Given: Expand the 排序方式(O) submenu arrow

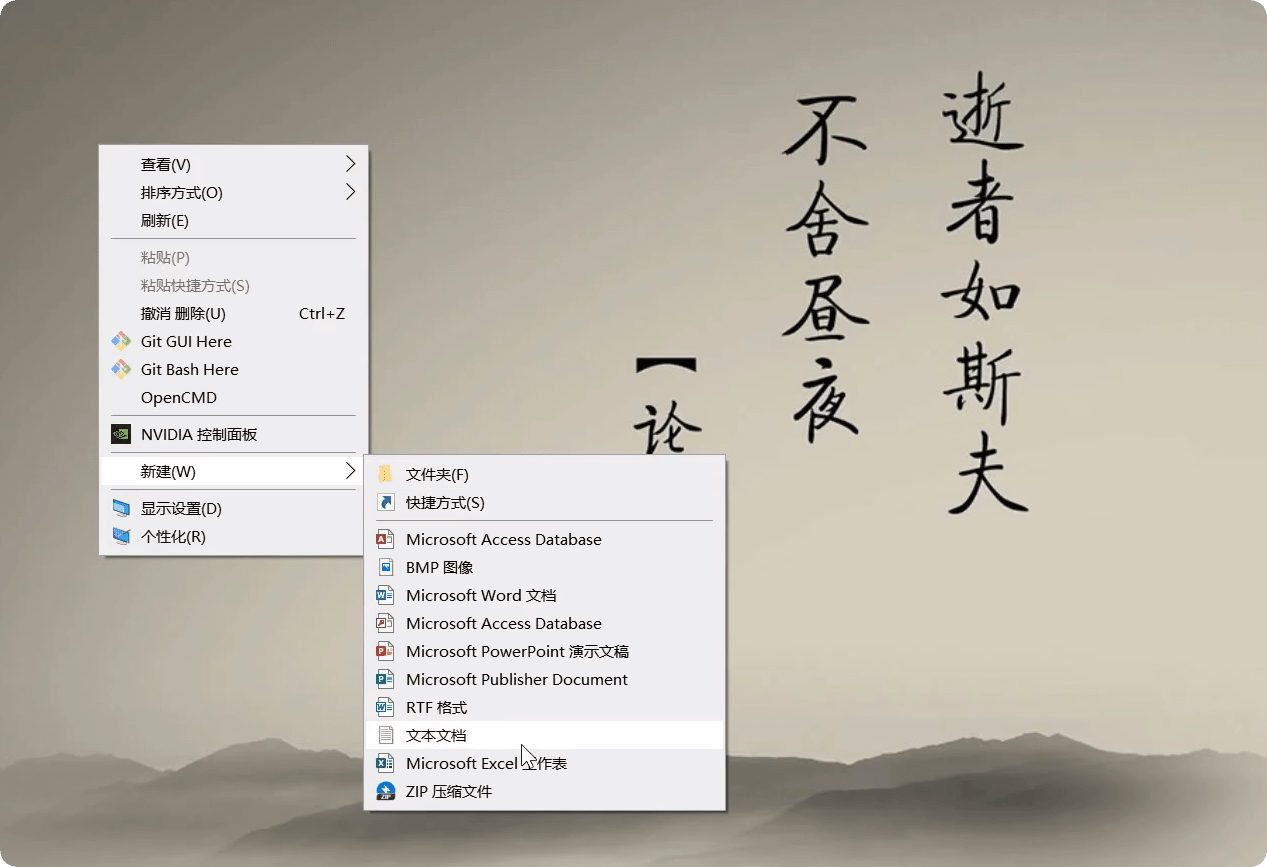Looking at the screenshot, I should [x=350, y=192].
